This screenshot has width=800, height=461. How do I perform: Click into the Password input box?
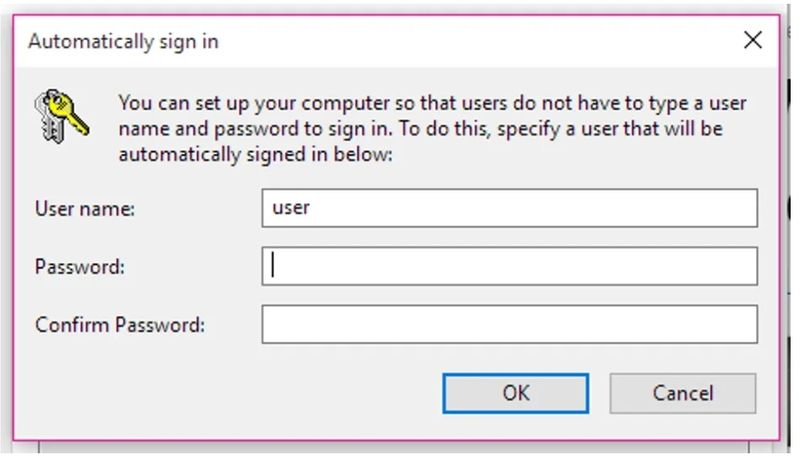pos(509,267)
